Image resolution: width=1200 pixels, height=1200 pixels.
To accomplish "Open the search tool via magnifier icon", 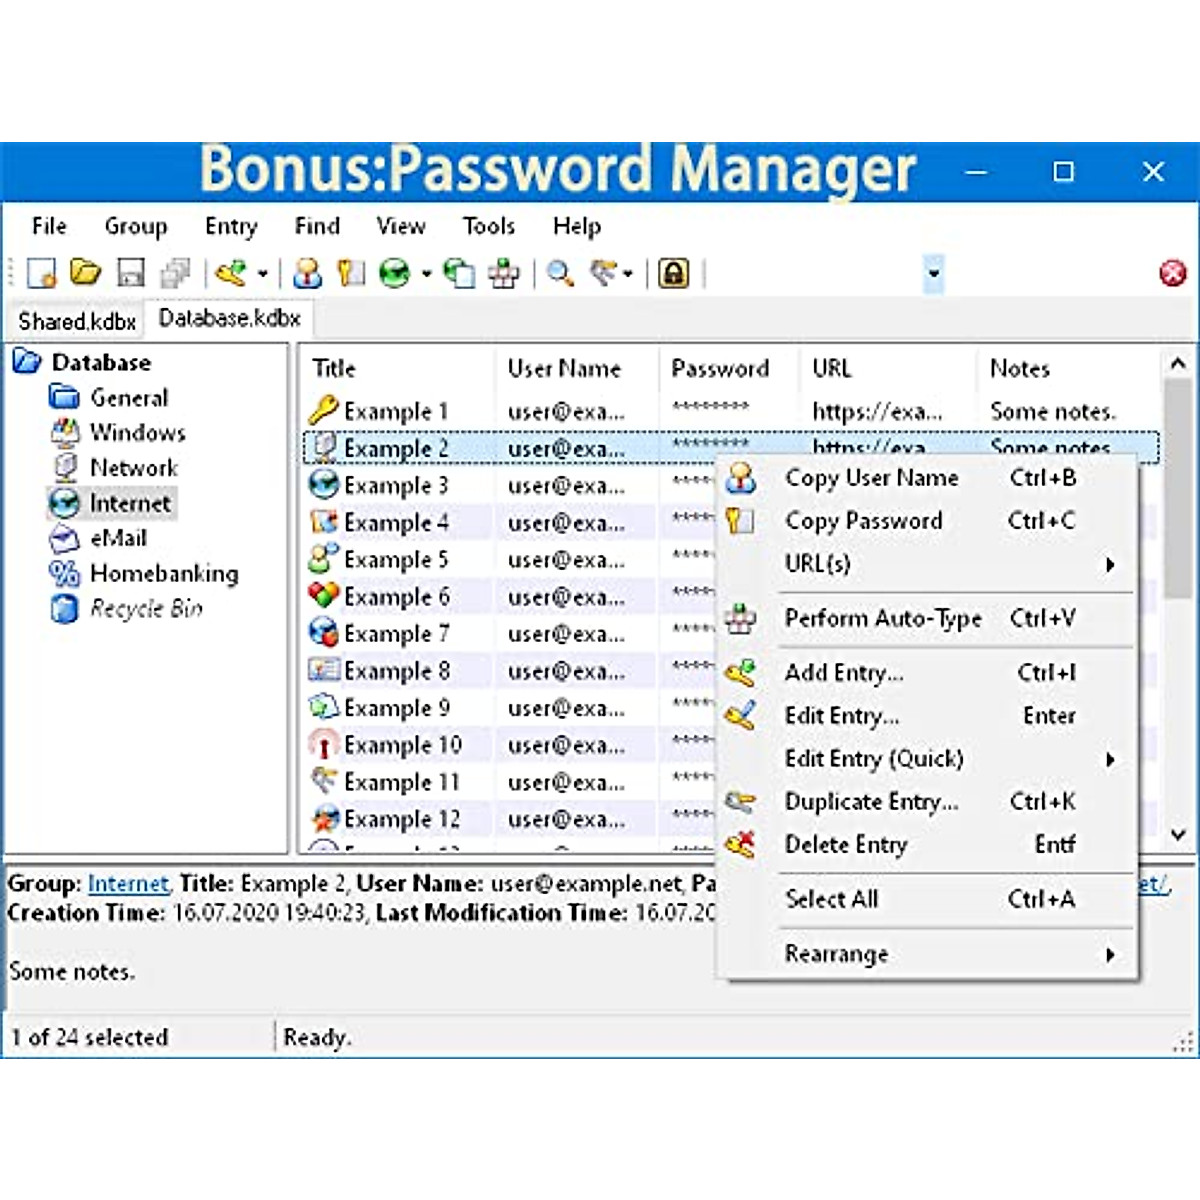I will [560, 273].
